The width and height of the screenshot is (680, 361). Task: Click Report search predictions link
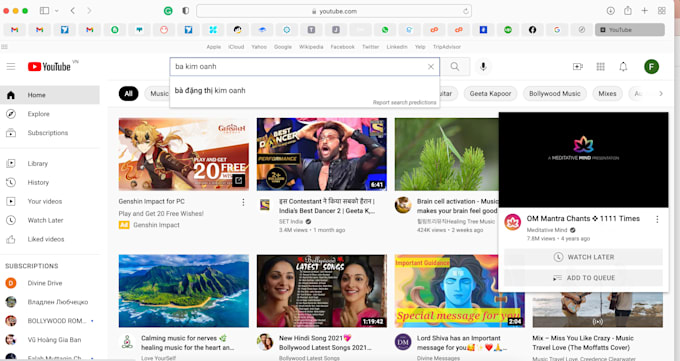tap(404, 102)
